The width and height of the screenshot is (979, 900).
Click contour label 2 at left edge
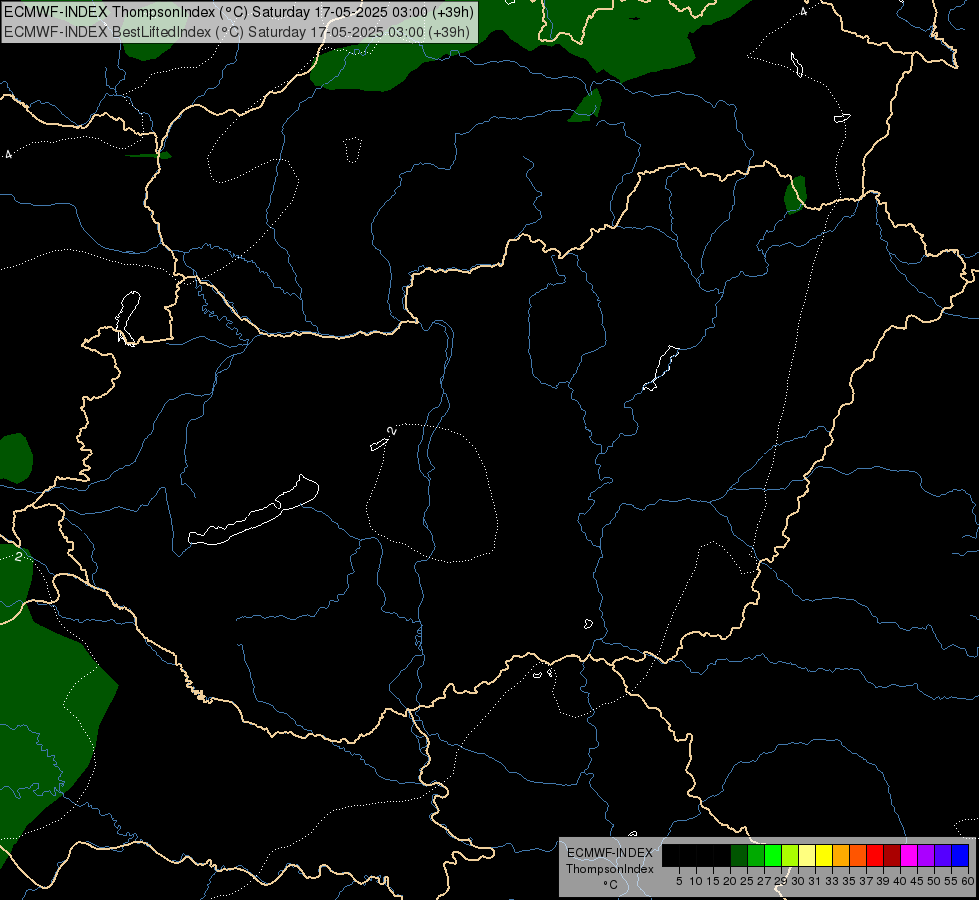point(19,556)
